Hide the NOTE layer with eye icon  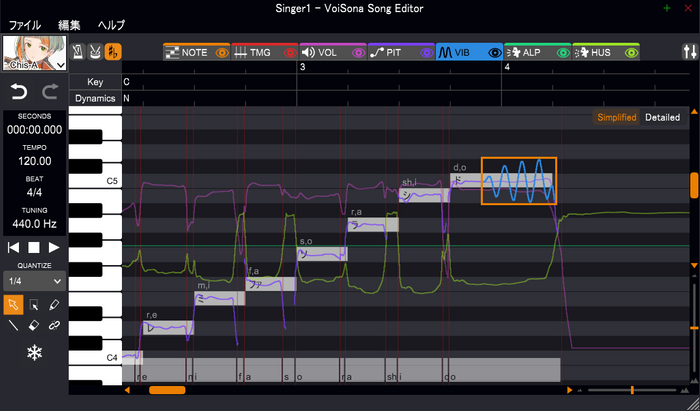[221, 51]
